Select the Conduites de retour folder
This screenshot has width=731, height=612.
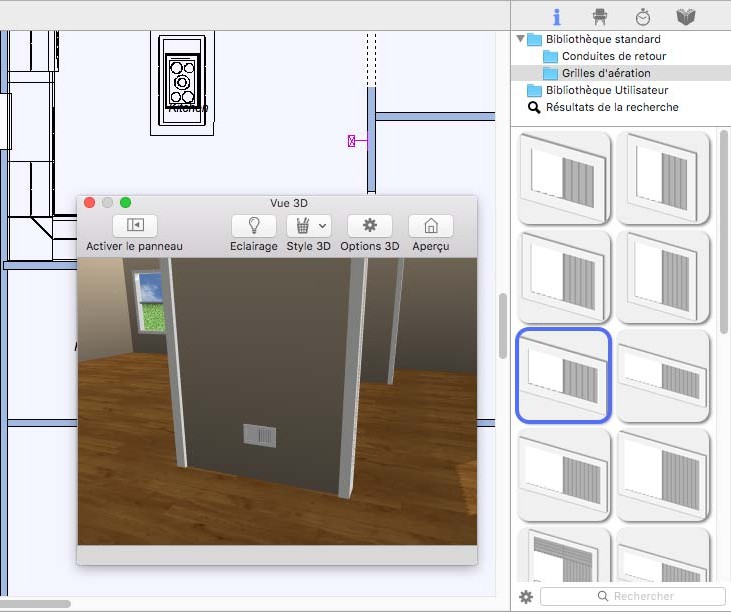[x=613, y=56]
